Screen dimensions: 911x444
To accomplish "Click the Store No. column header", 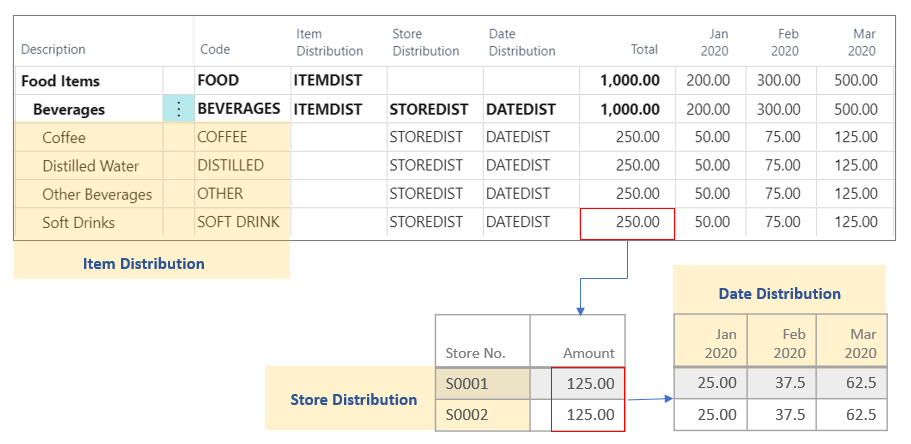I will (475, 352).
